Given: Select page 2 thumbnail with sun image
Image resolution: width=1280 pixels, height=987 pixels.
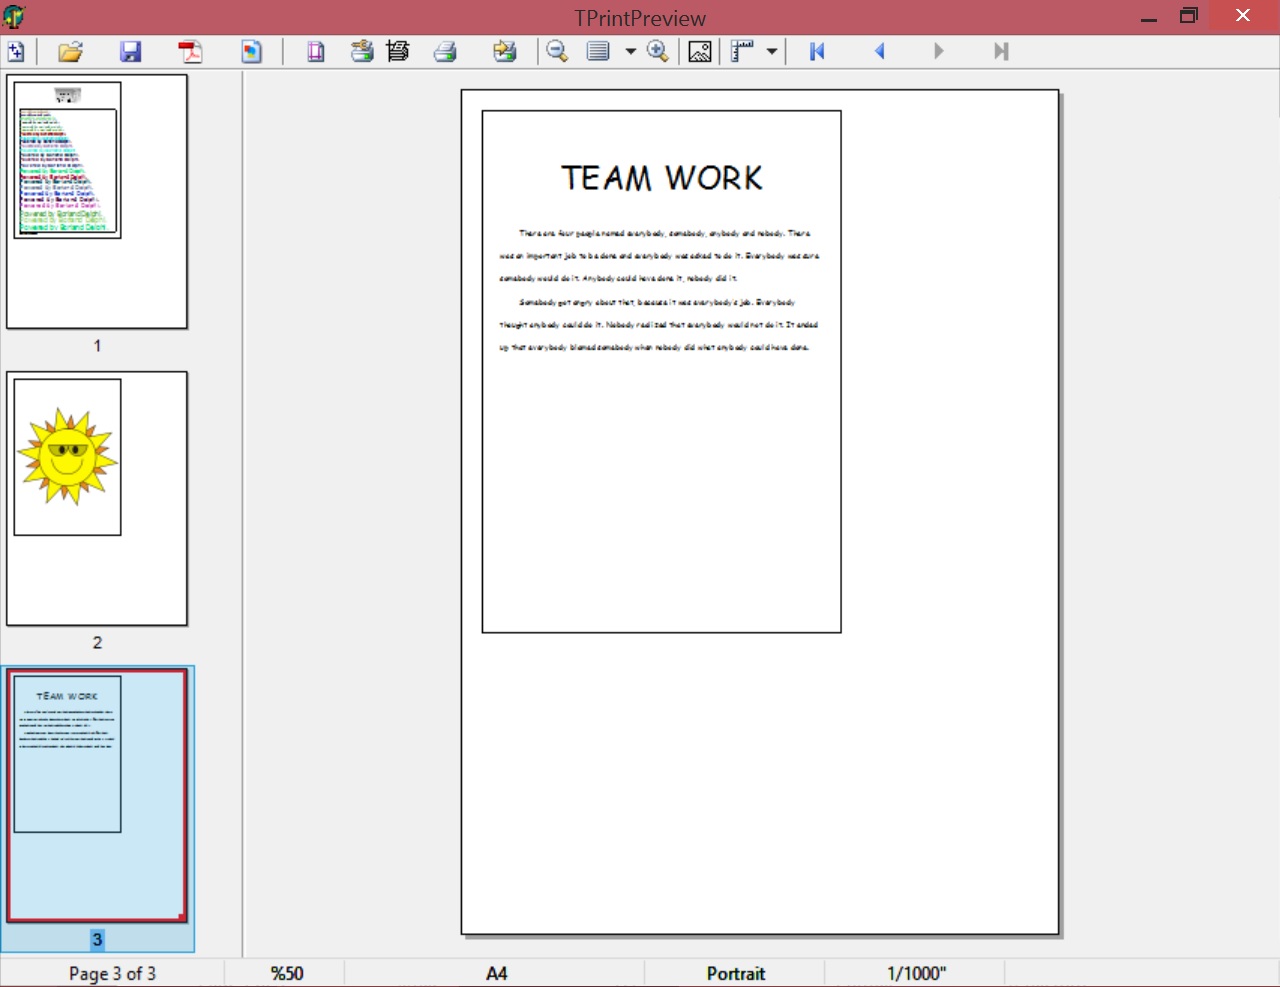Looking at the screenshot, I should pos(97,498).
